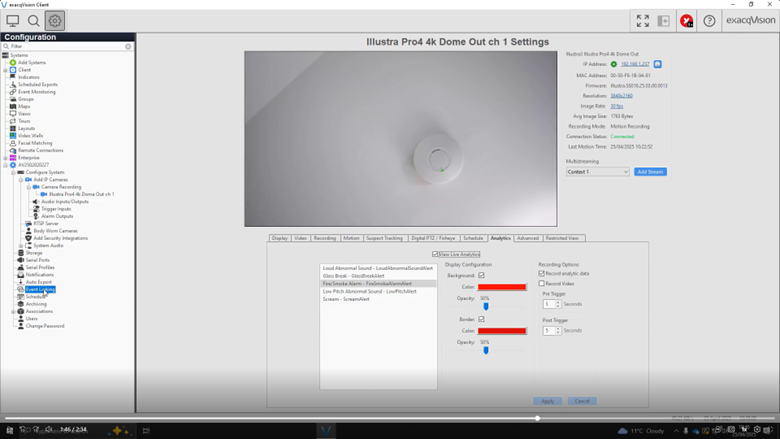Screen dimensions: 780x439
Task: Collapse the Configure System tree node
Action: click(x=13, y=172)
